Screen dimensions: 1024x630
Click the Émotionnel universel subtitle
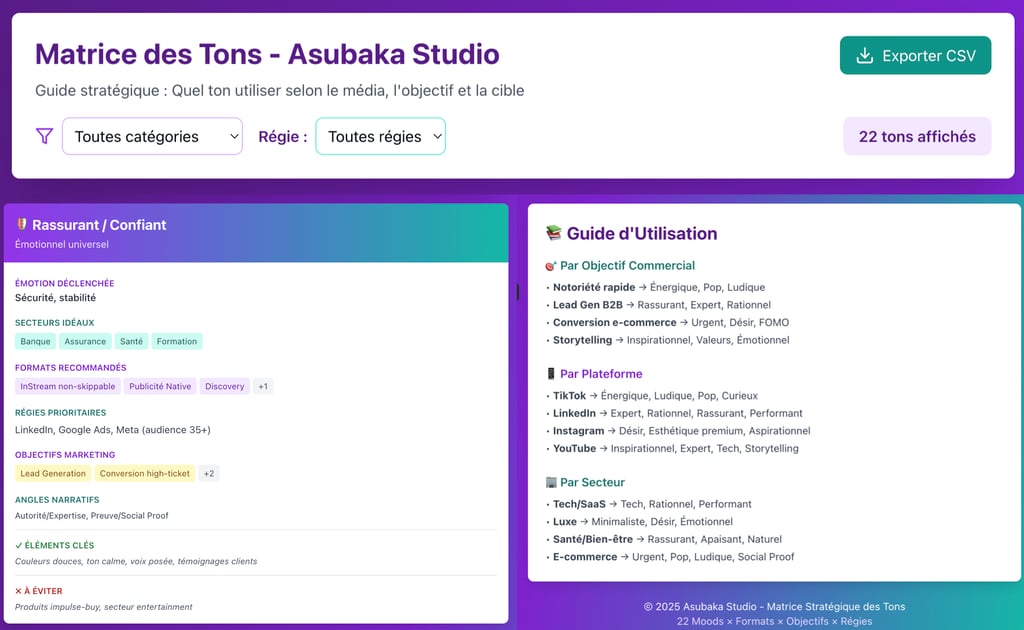pos(62,244)
